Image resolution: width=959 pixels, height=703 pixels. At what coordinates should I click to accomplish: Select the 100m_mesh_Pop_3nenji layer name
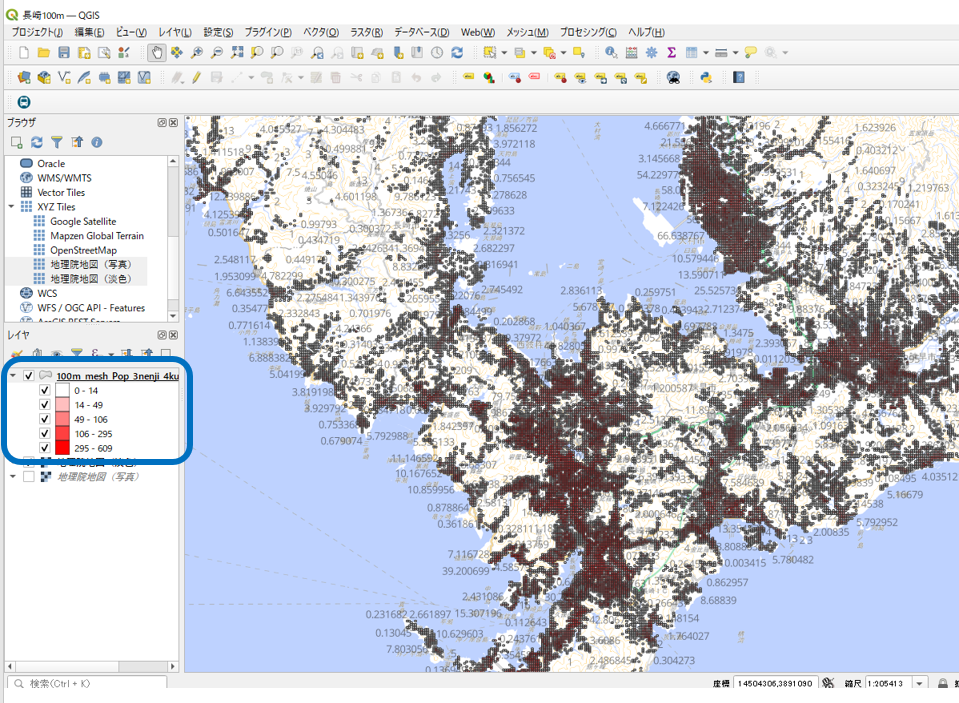117,376
